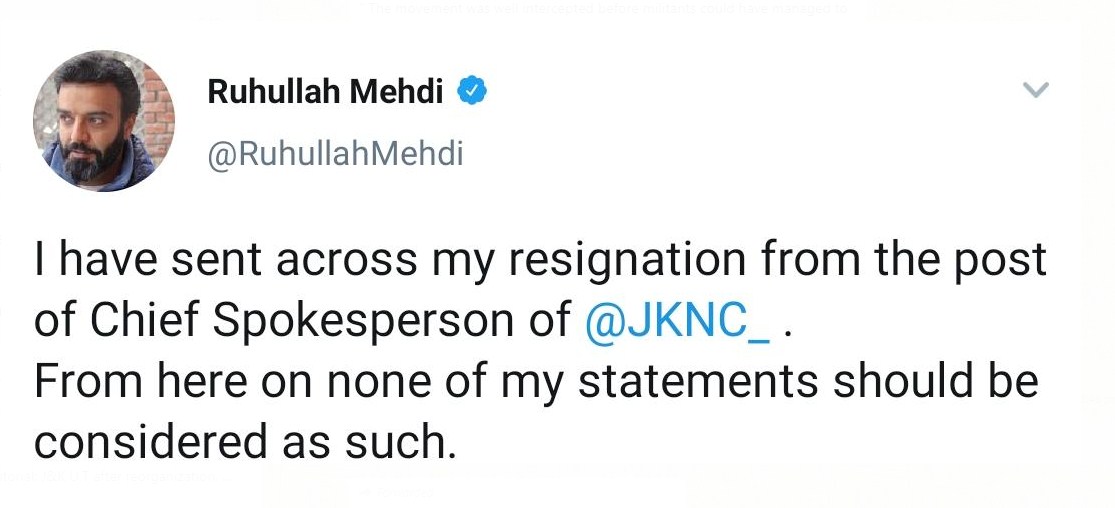The width and height of the screenshot is (1115, 508).
Task: Click the word "across" in the tweet
Action: coord(345,262)
